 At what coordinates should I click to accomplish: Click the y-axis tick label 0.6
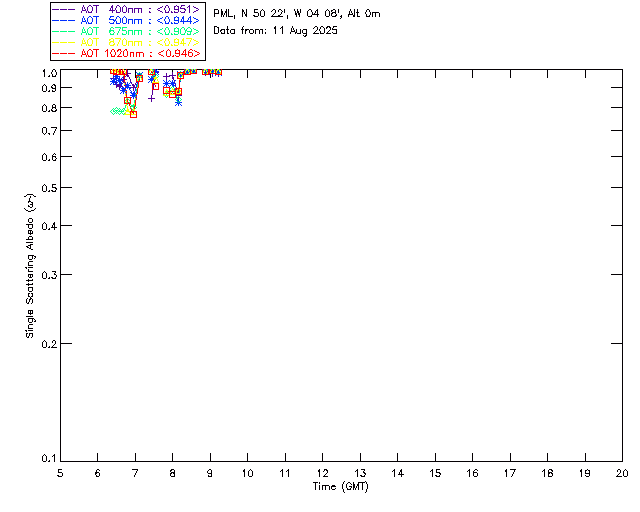[49, 157]
